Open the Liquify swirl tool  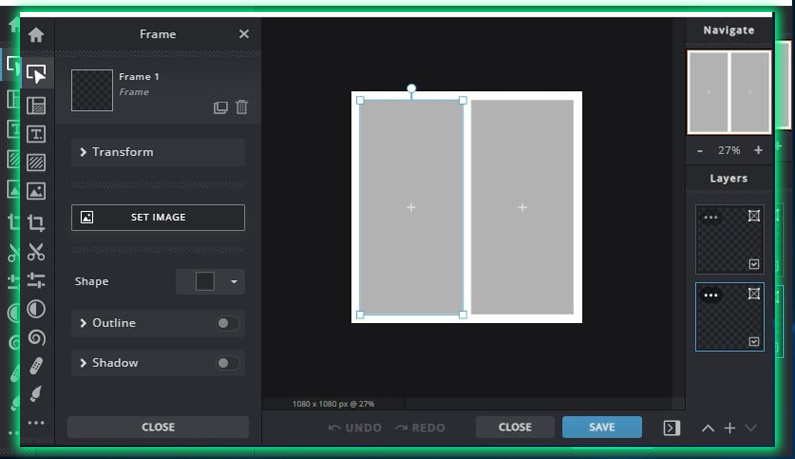coord(36,338)
